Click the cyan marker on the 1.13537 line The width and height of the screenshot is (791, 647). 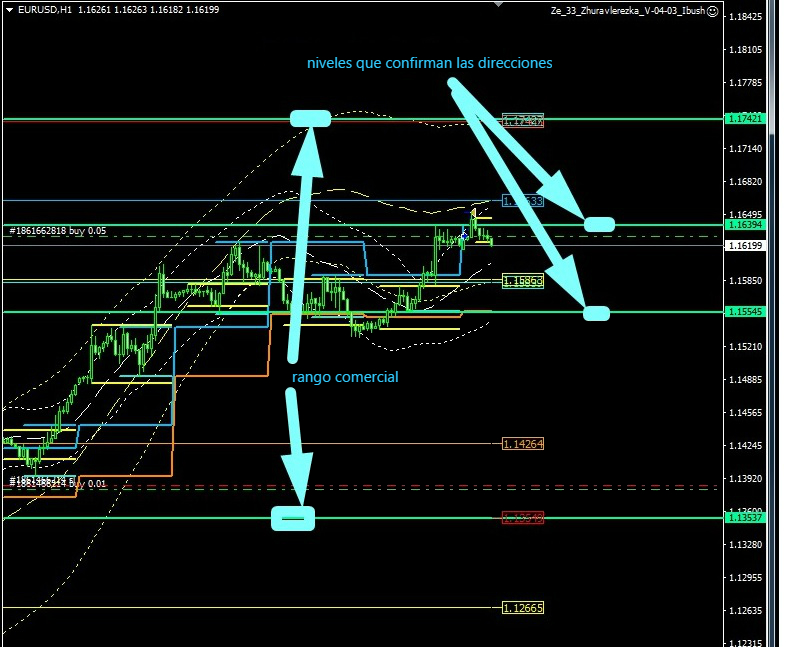pos(293,518)
